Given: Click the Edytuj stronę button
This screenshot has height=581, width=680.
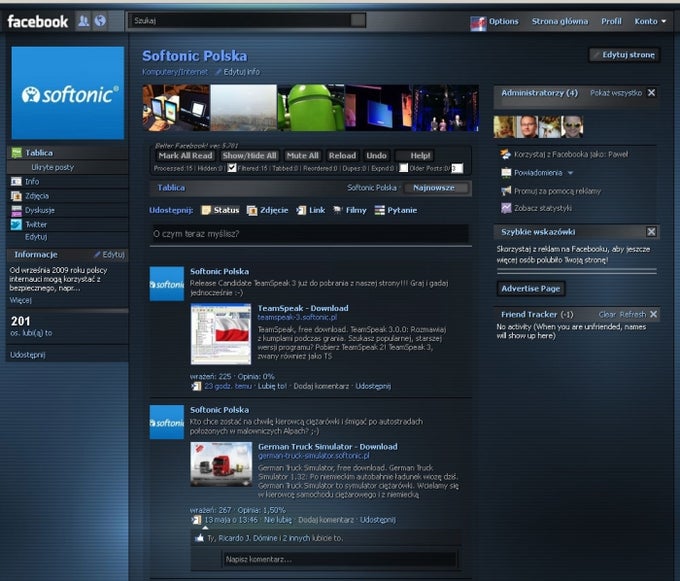Looking at the screenshot, I should [x=624, y=55].
